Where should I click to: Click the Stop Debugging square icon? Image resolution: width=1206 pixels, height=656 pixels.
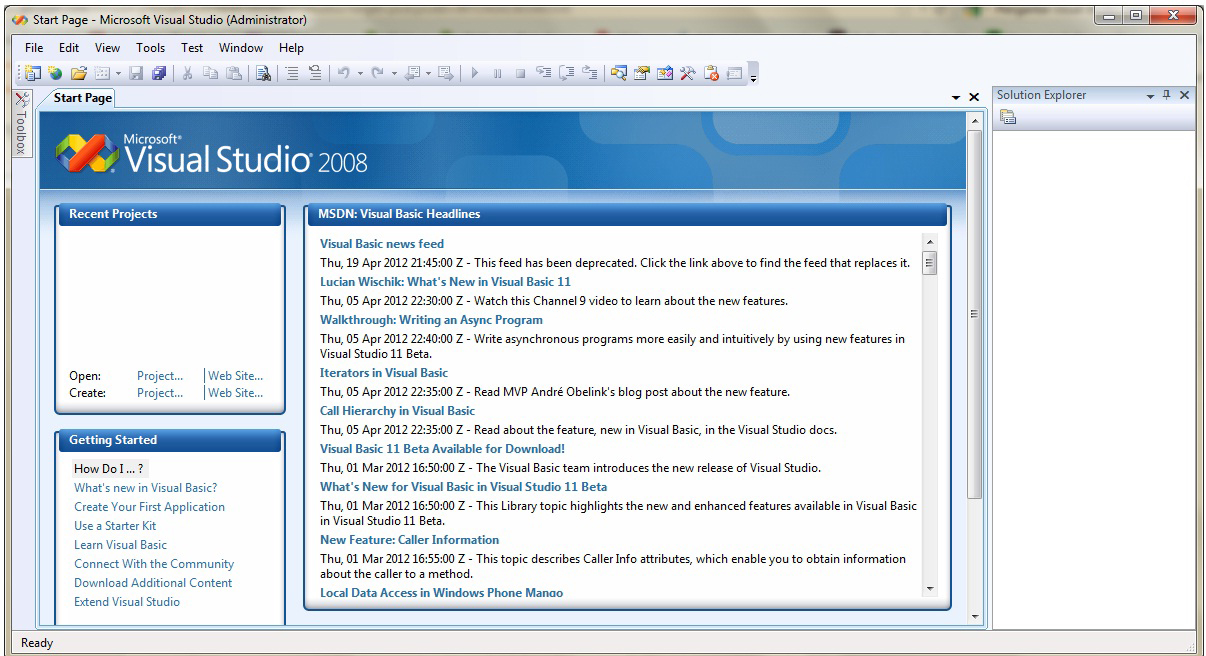pos(521,73)
